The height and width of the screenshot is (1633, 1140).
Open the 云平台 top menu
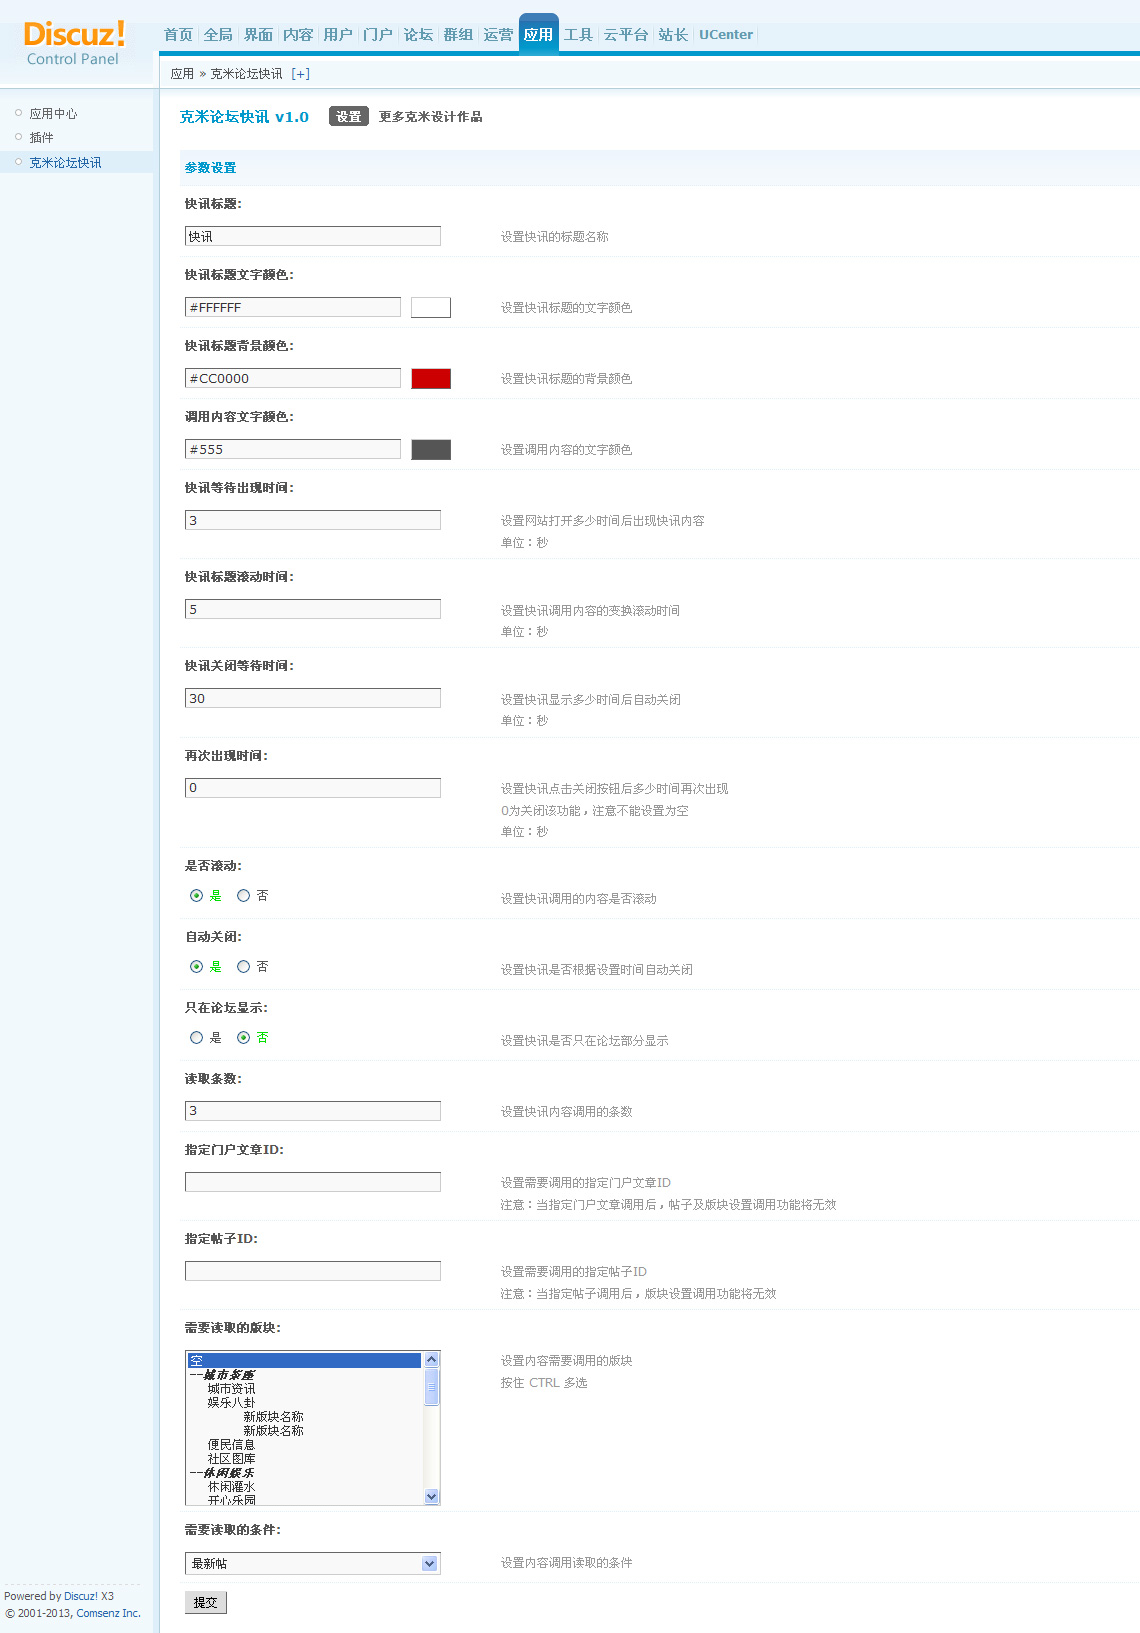[626, 35]
